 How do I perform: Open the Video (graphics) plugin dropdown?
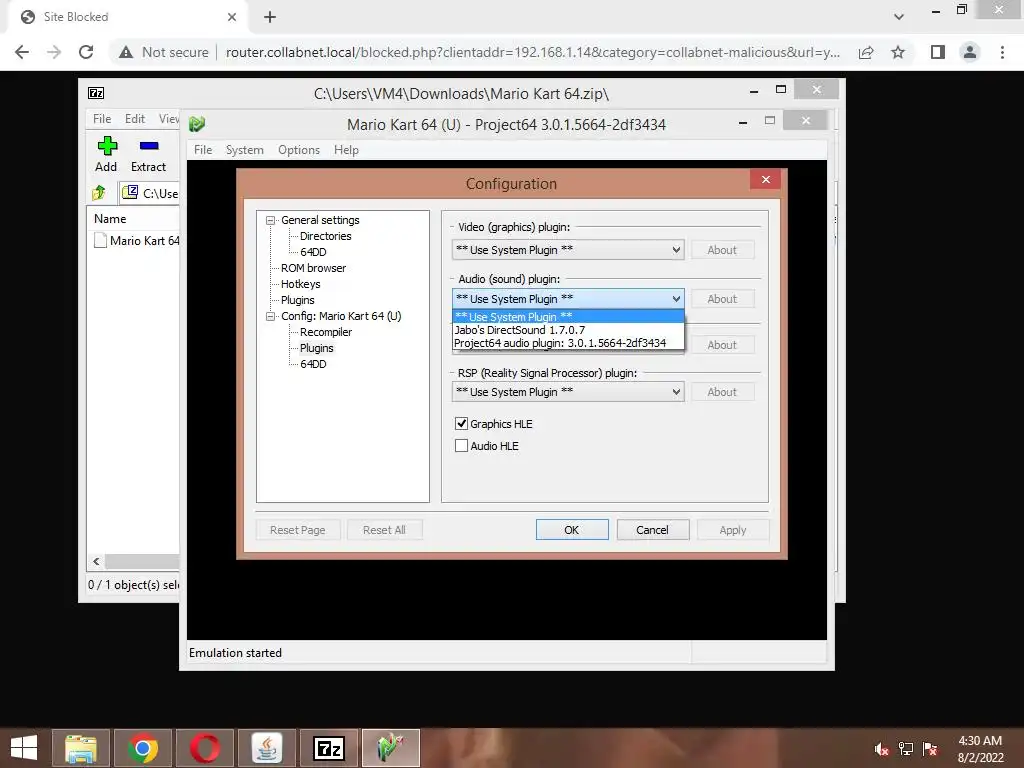[568, 249]
